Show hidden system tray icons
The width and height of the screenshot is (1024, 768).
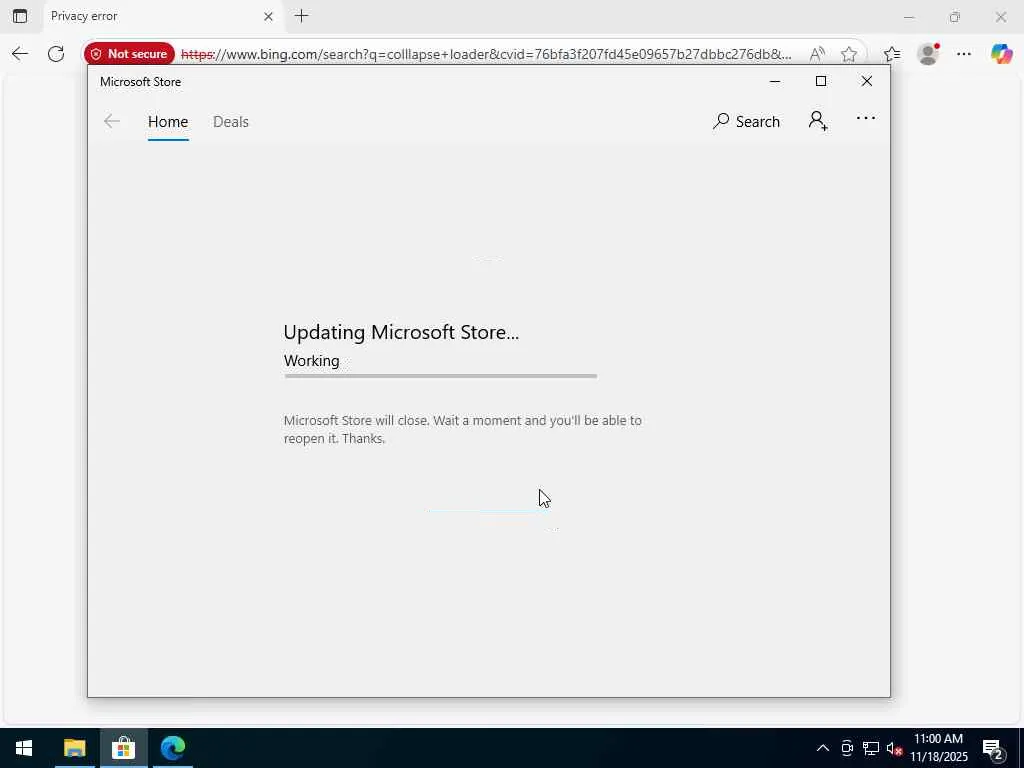pos(823,748)
